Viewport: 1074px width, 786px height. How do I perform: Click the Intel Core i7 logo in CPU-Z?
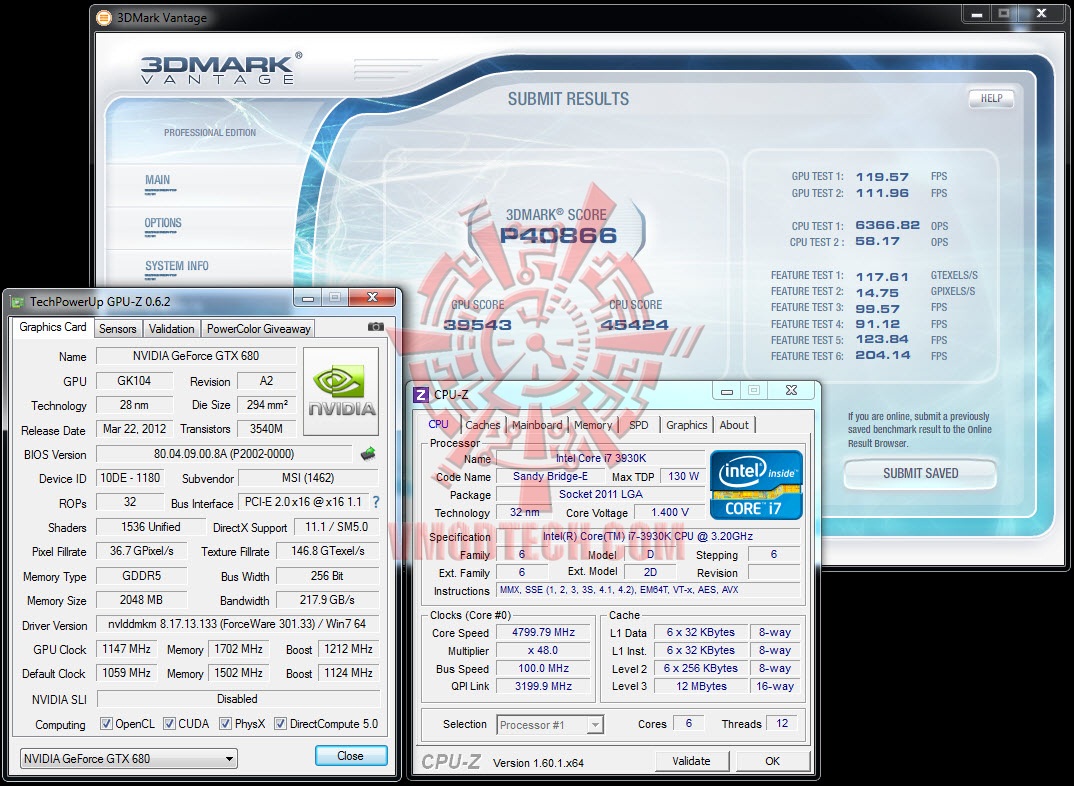coord(756,485)
